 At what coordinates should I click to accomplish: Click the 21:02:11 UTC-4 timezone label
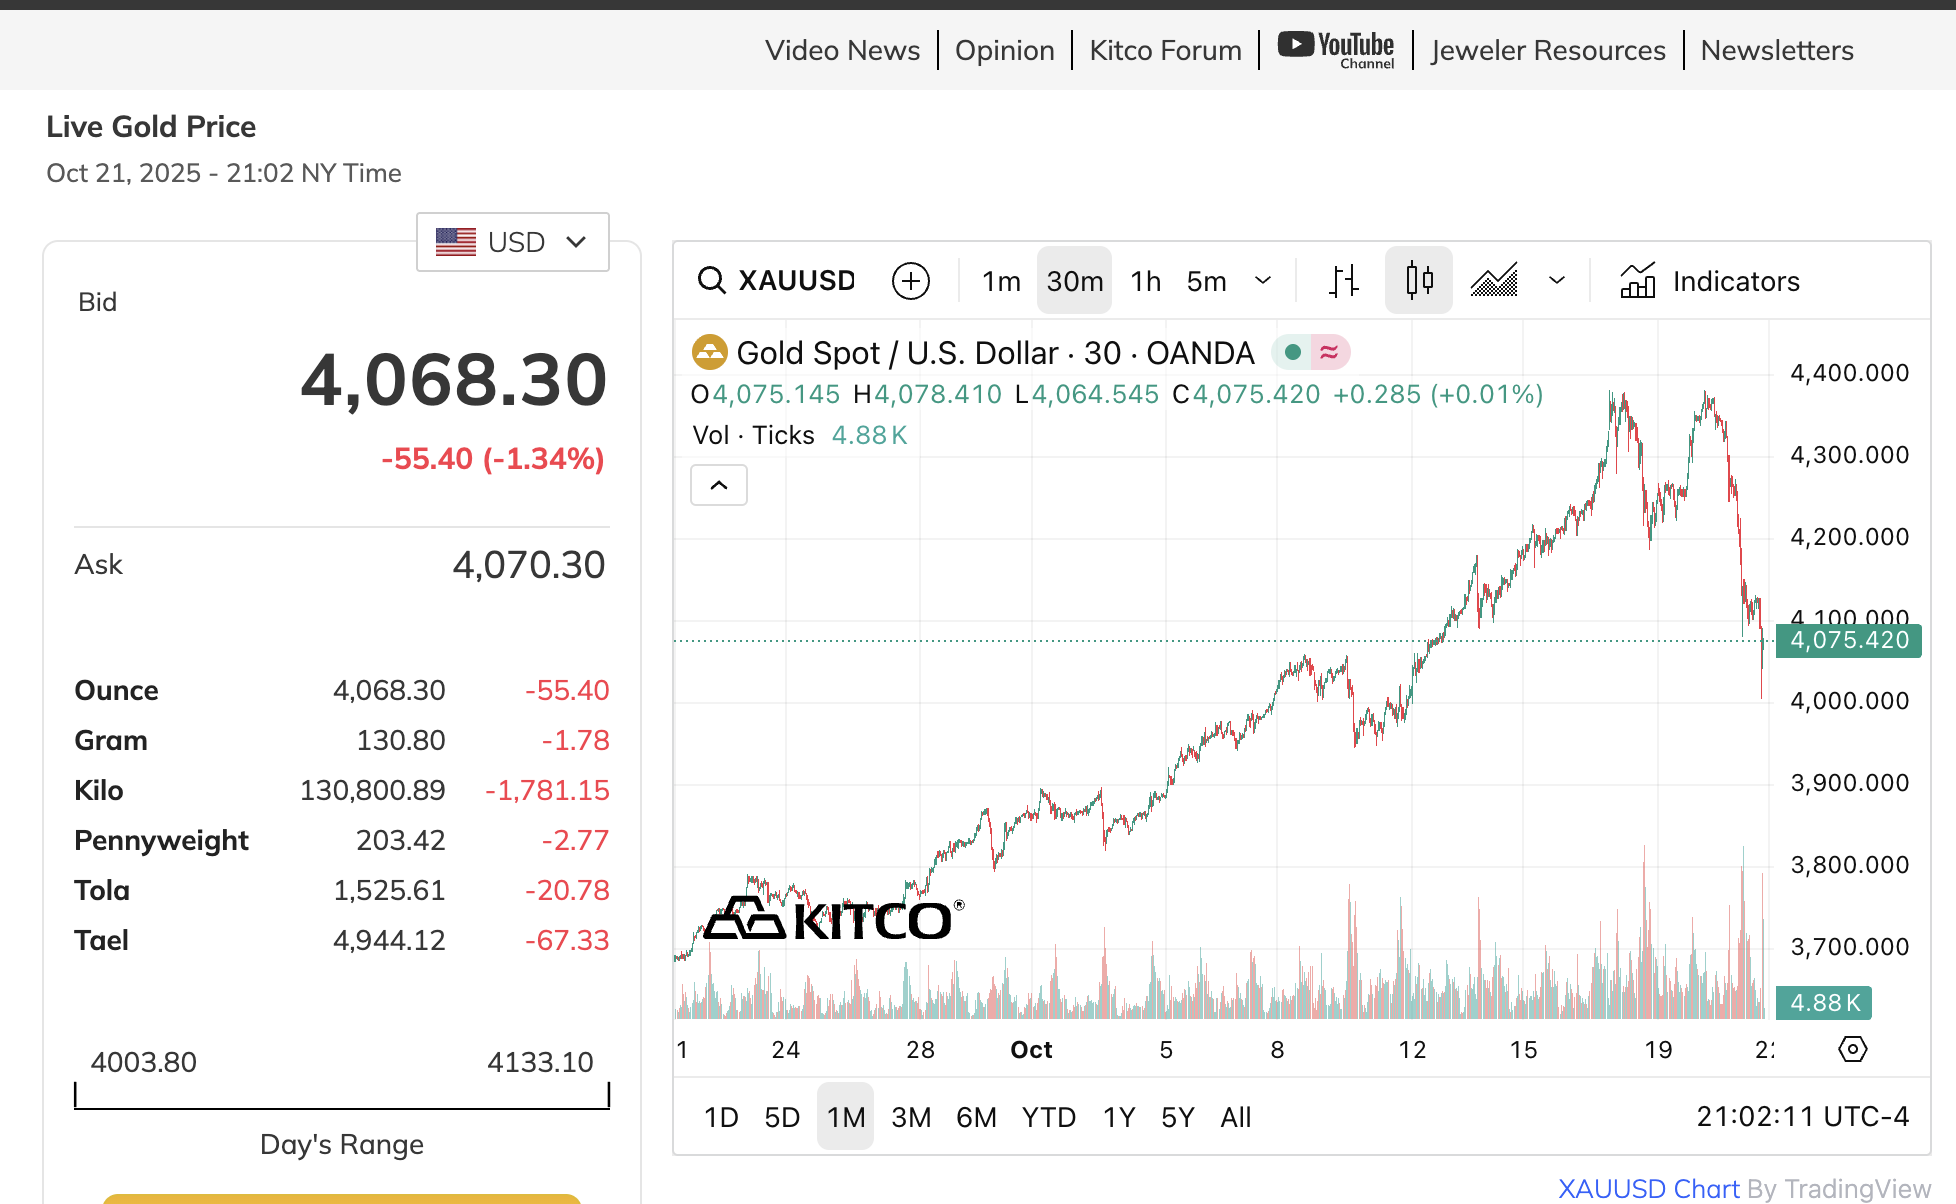[1802, 1116]
